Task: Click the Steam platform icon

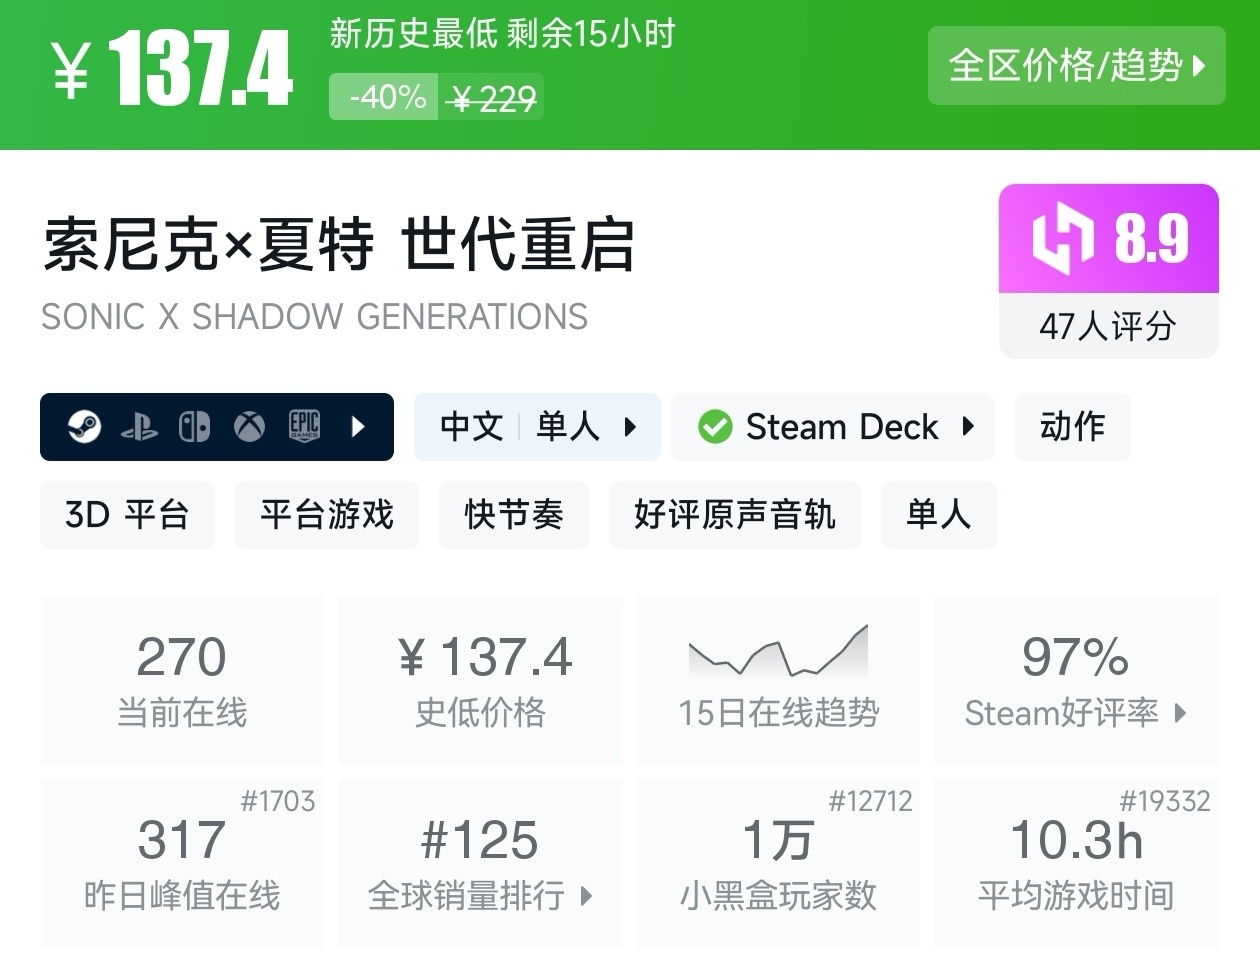Action: click(x=84, y=427)
